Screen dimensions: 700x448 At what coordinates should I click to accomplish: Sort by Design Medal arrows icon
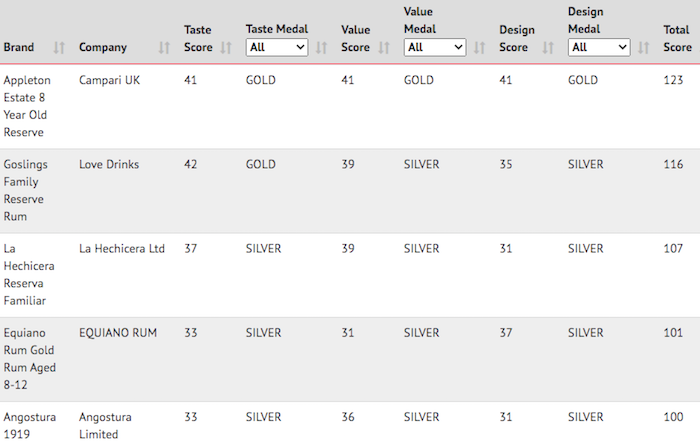pos(643,47)
